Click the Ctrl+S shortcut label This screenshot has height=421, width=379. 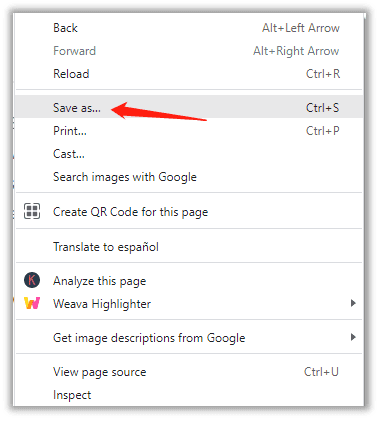[322, 107]
